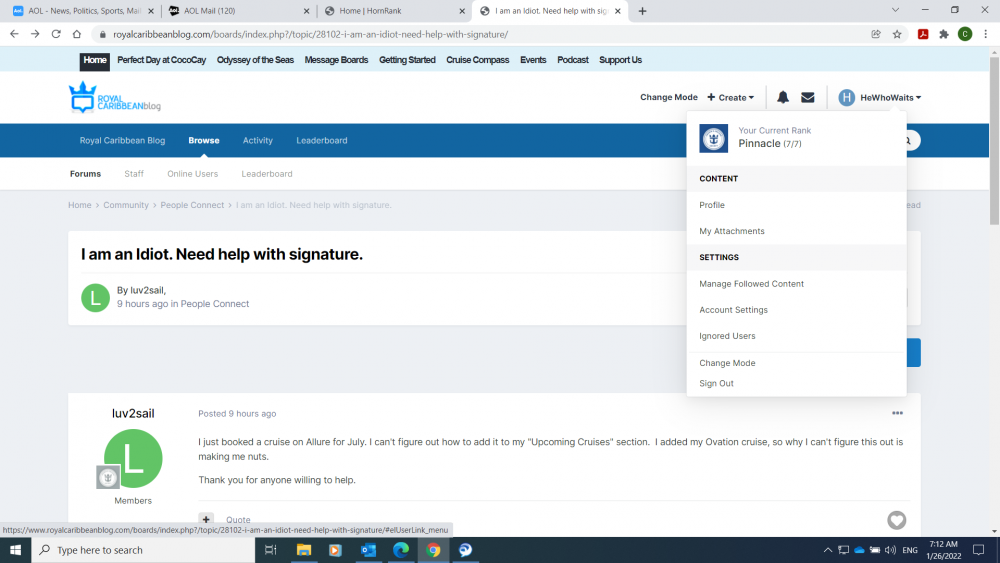Open the Activity tab in blue navbar
Viewport: 1000px width, 563px height.
click(x=258, y=140)
